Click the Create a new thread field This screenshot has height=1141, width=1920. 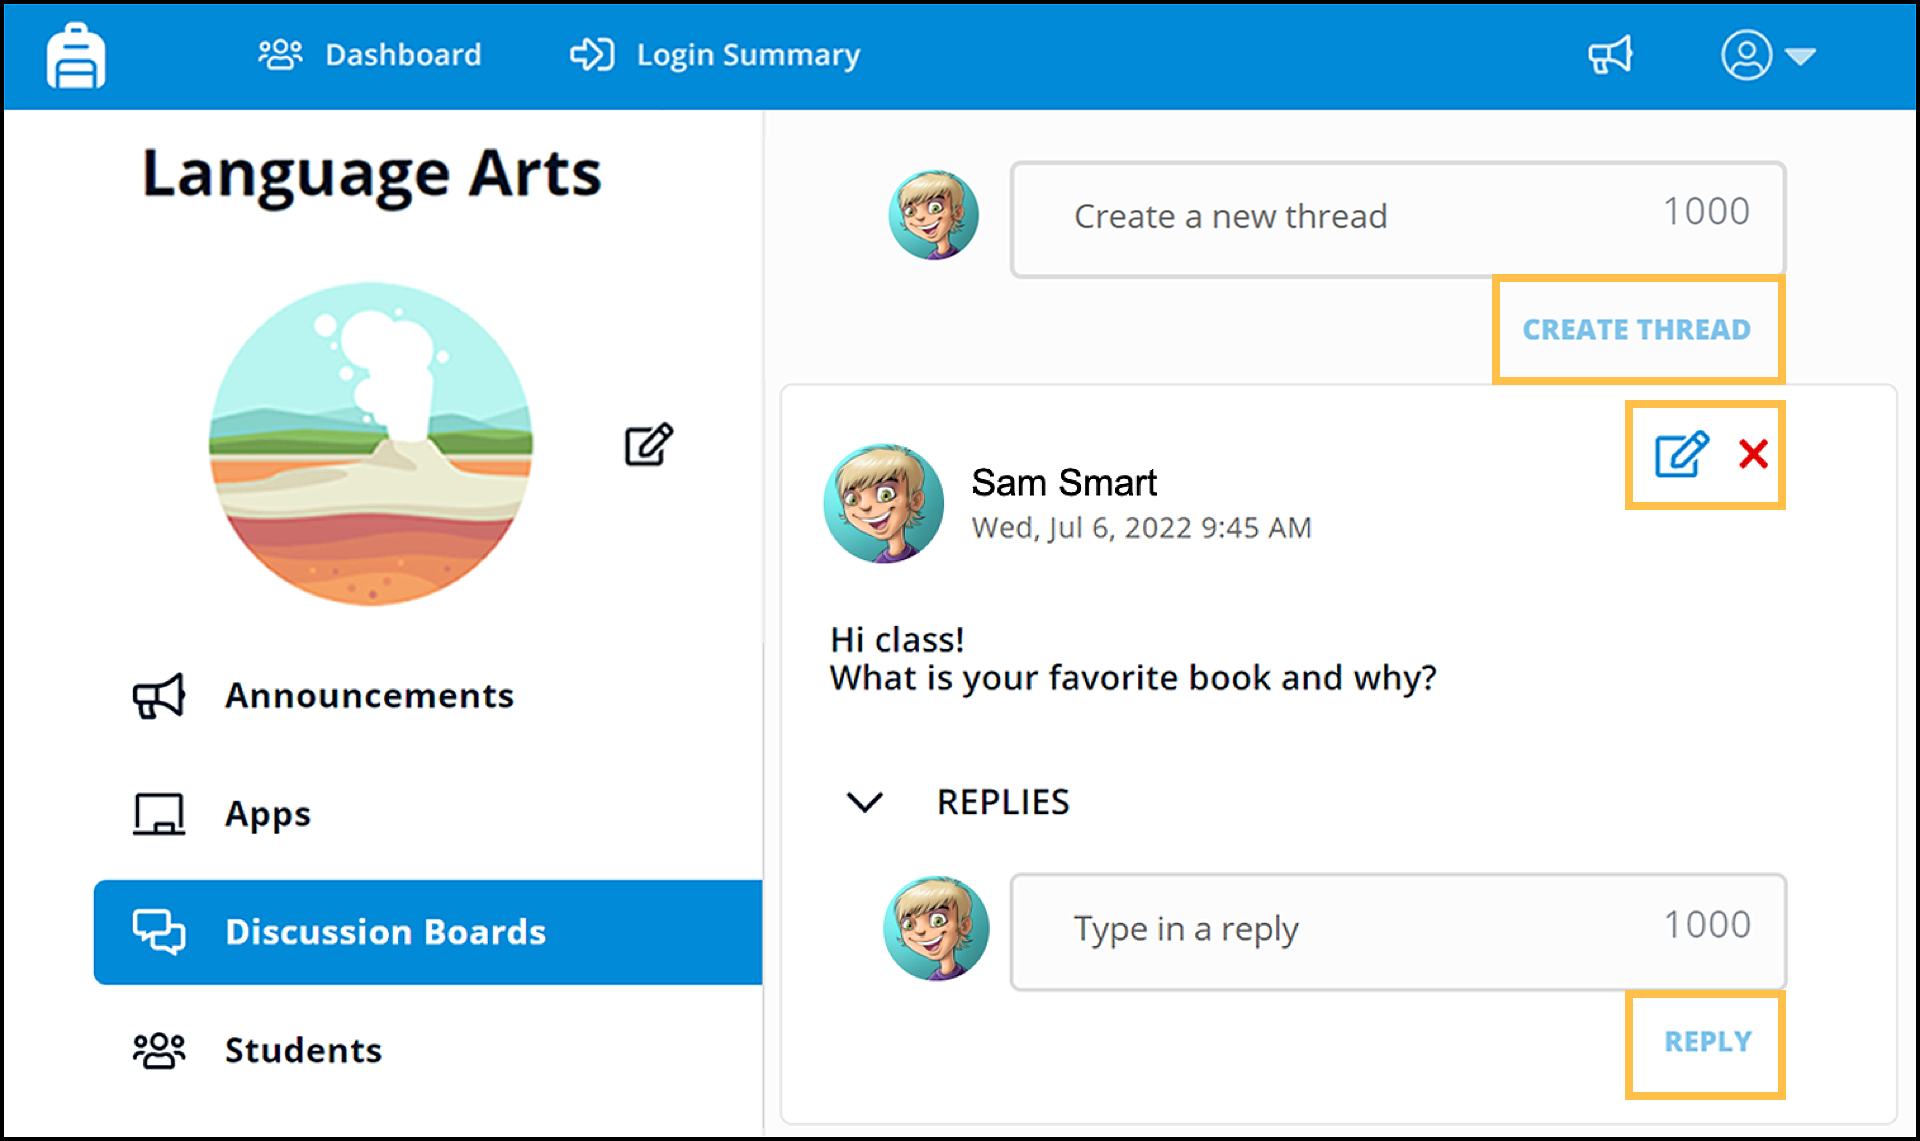click(1398, 219)
